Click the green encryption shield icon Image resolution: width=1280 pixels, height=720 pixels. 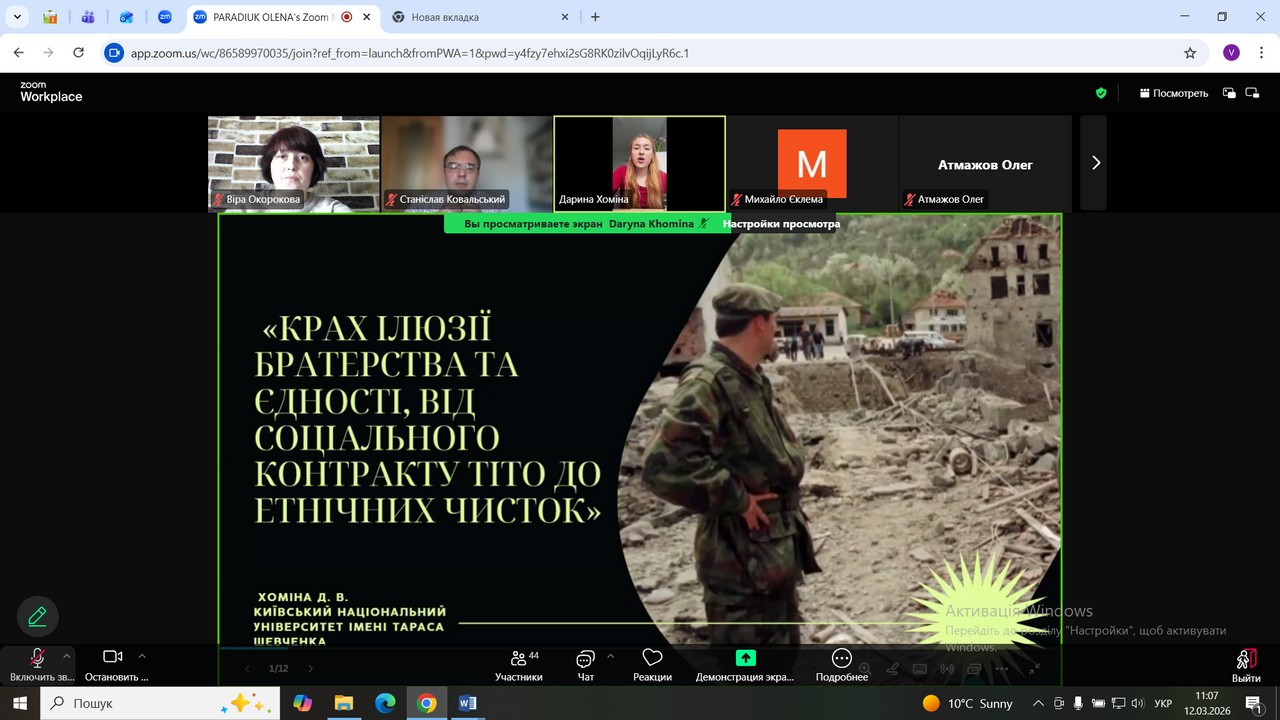[x=1101, y=93]
